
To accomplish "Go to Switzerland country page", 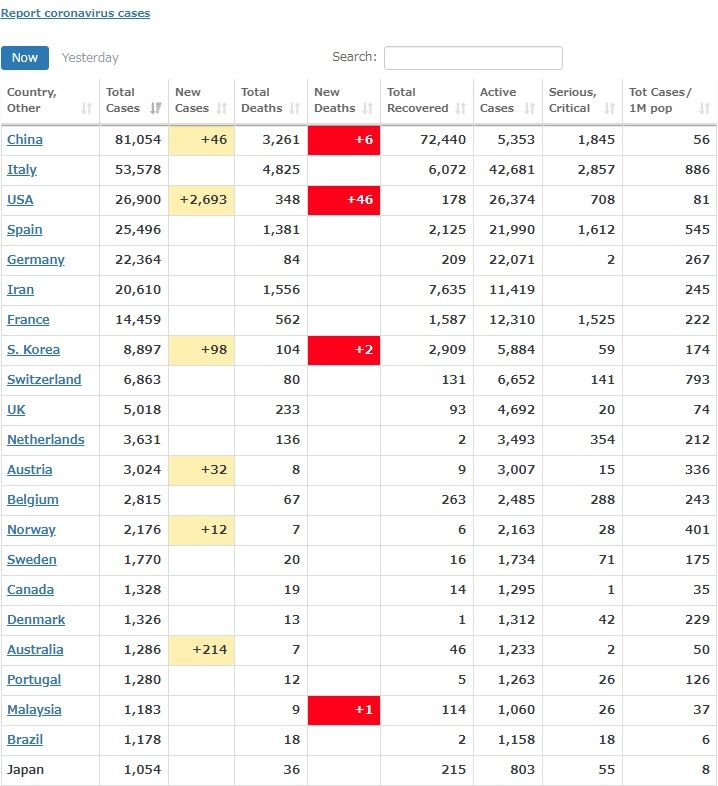I will point(44,380).
